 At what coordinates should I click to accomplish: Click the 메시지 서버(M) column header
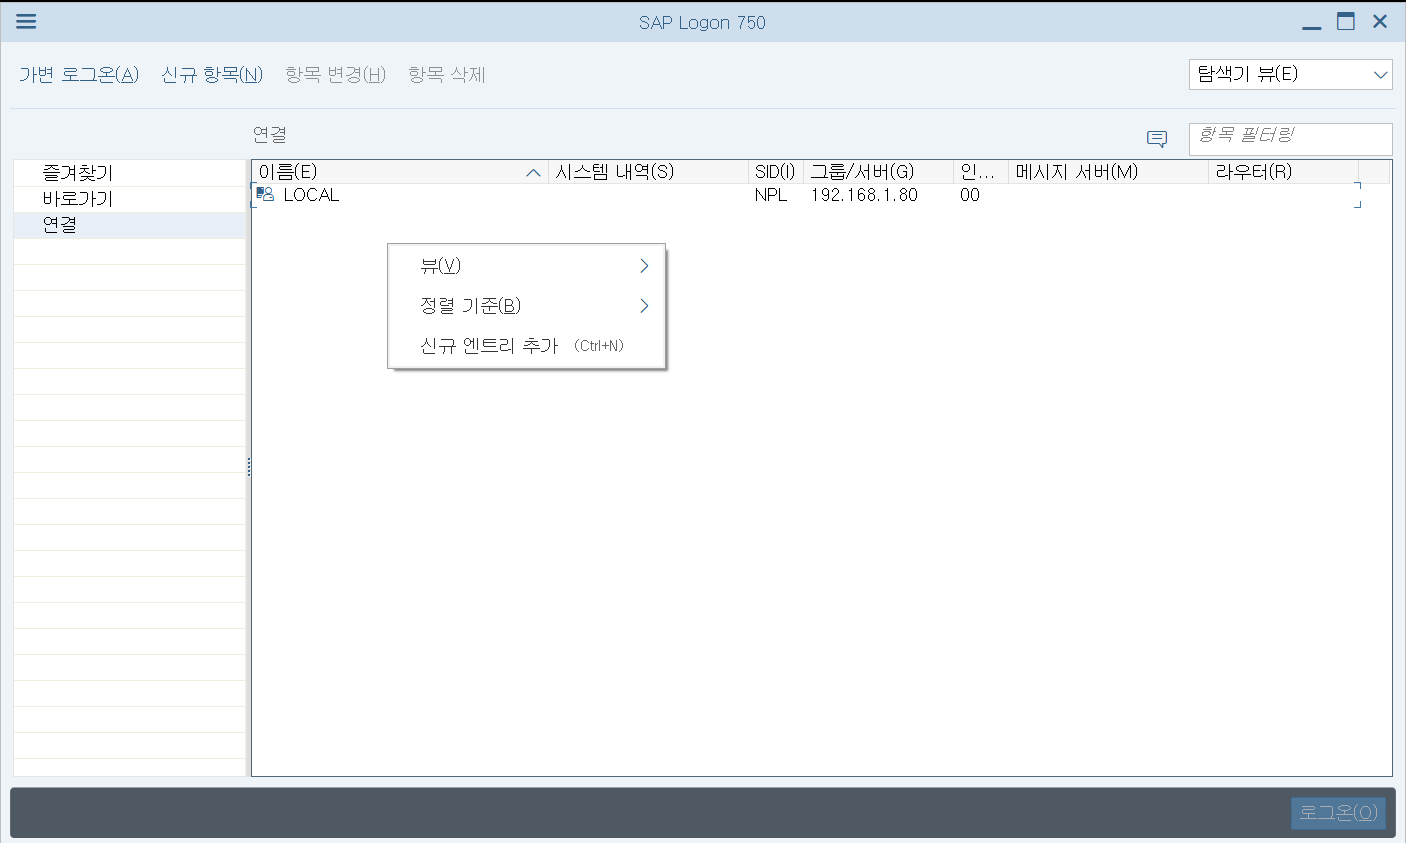[1077, 172]
